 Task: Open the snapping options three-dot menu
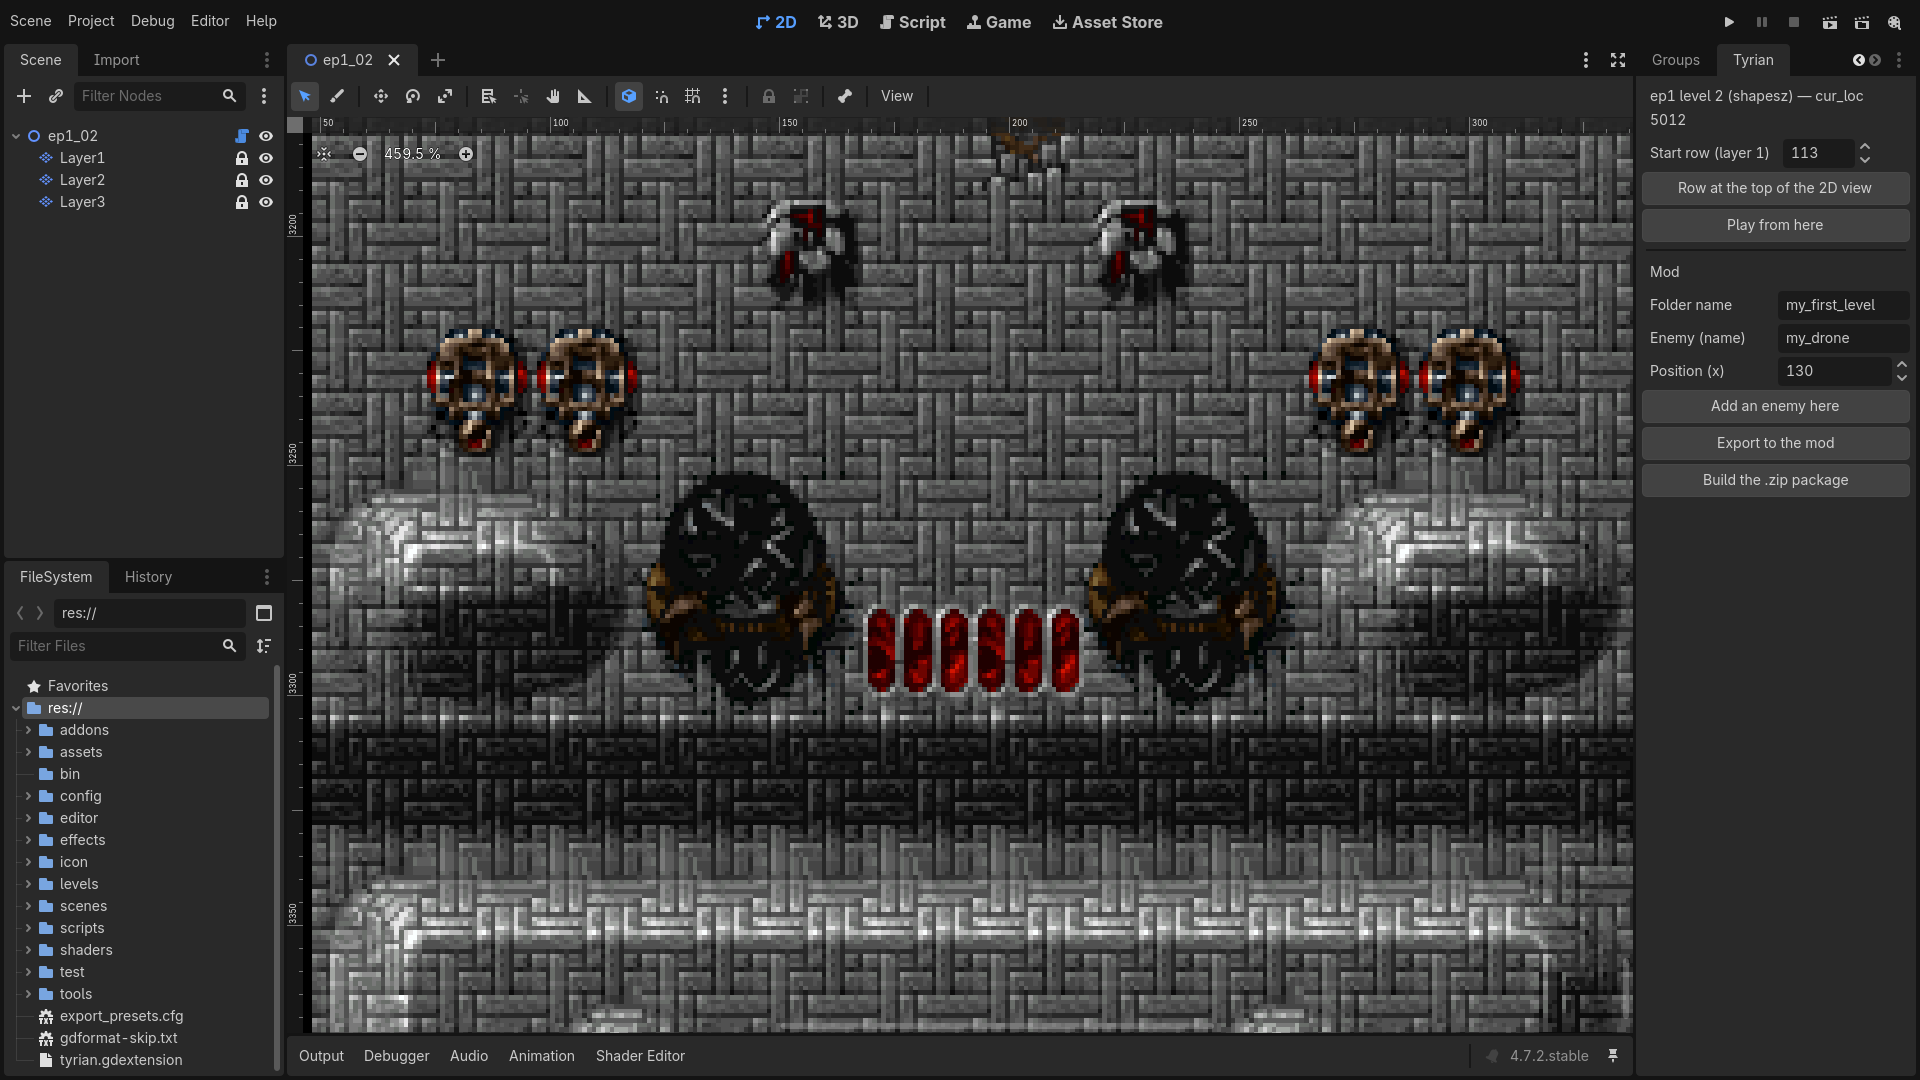tap(725, 96)
